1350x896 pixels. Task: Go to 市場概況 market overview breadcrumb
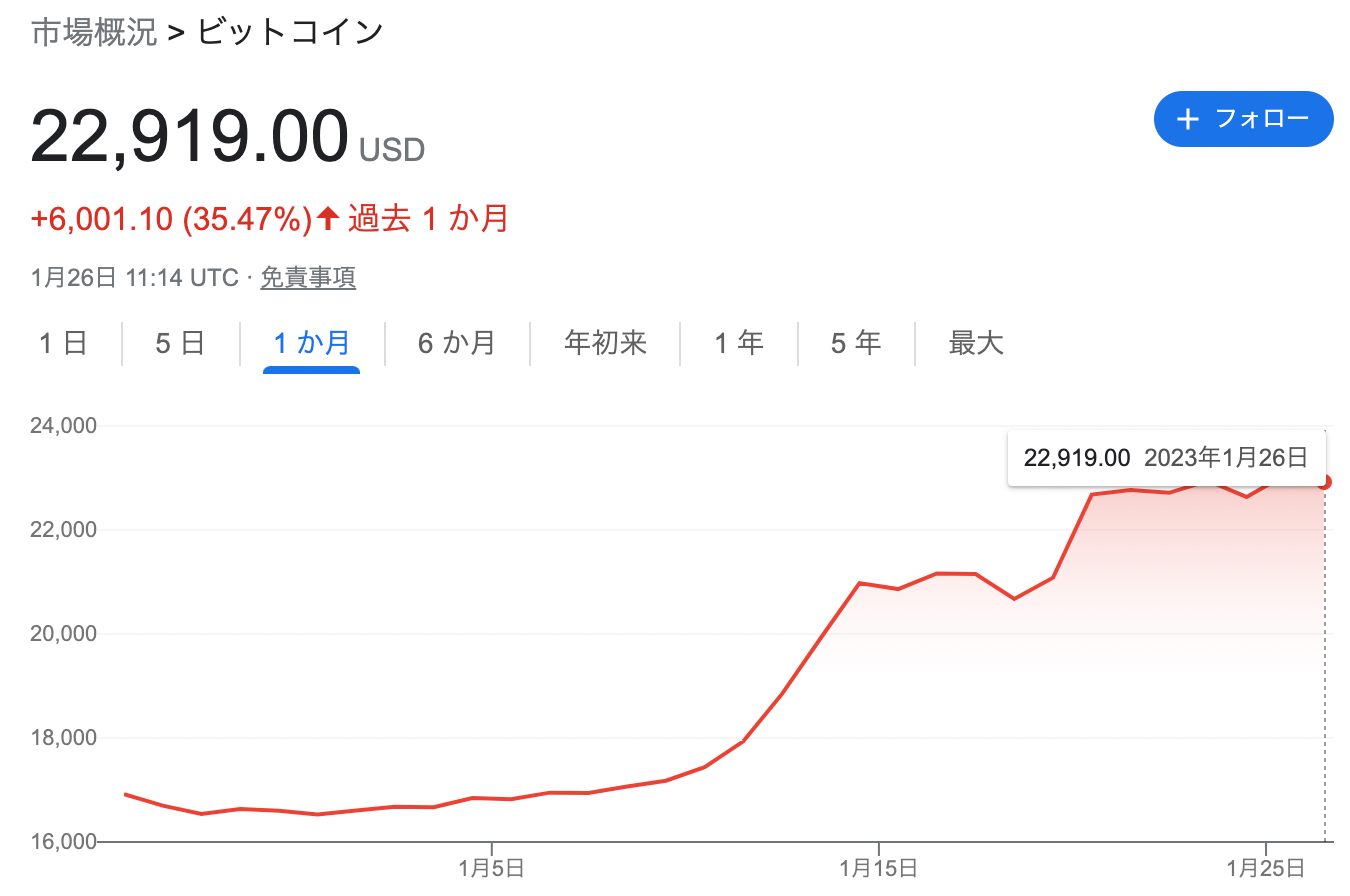tap(94, 32)
